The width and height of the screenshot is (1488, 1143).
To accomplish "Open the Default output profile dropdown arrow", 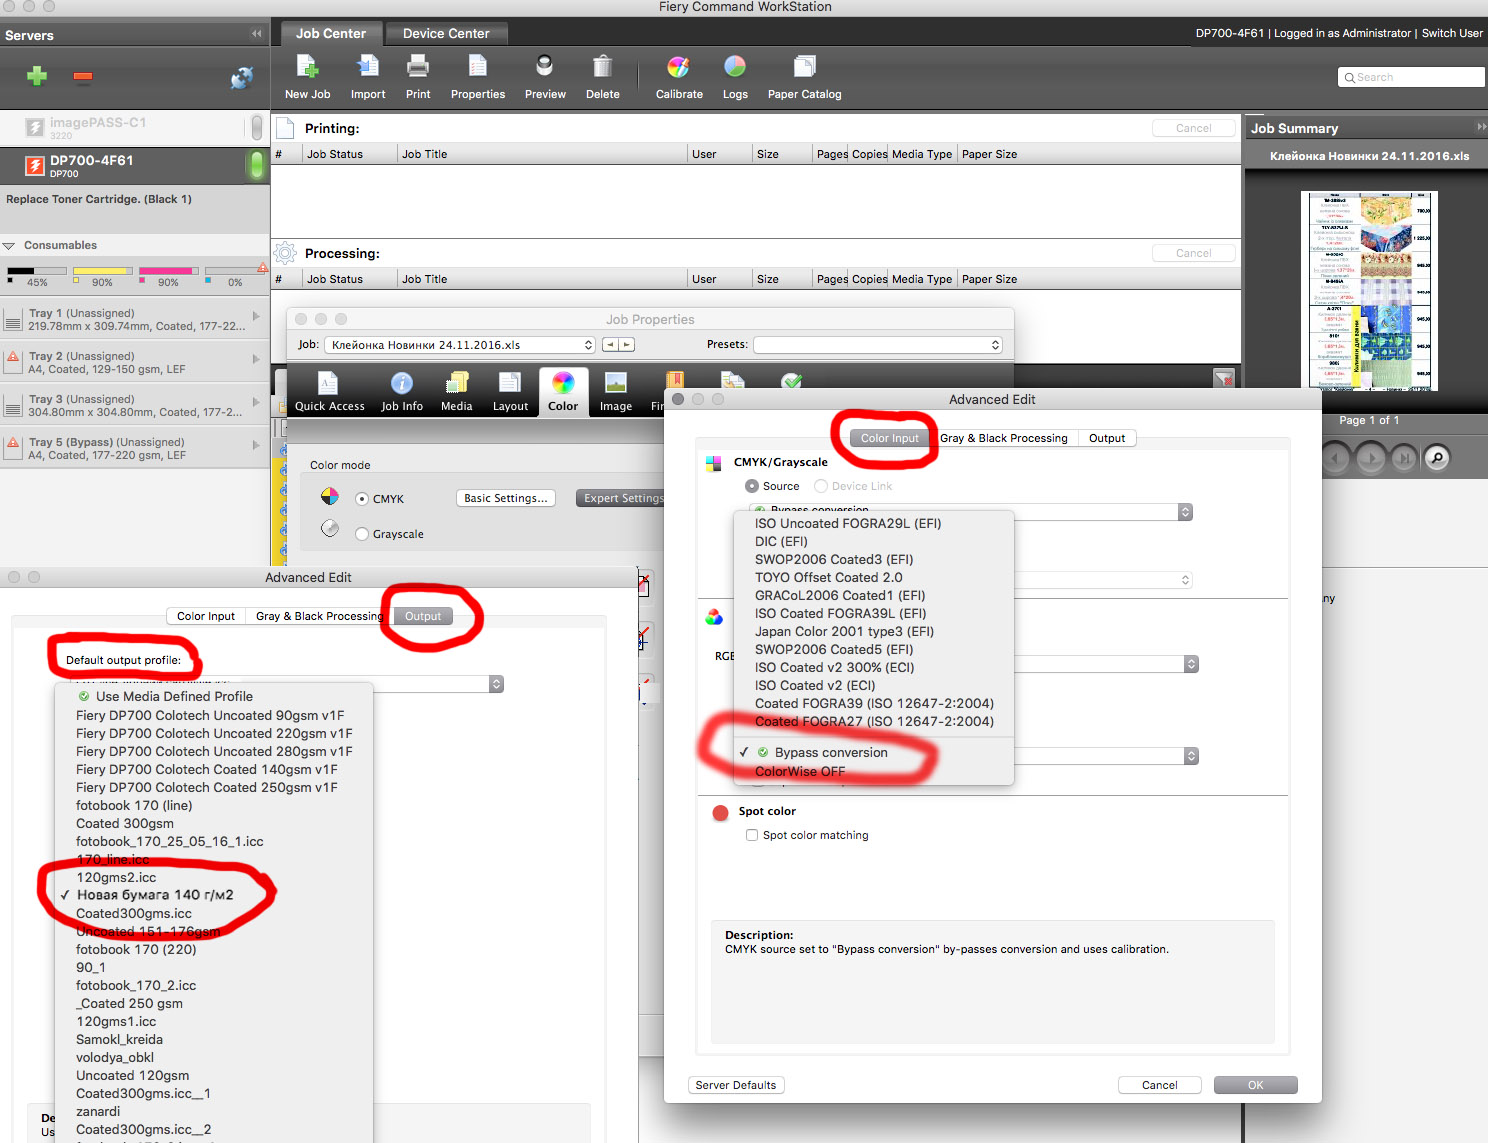I will pos(496,684).
